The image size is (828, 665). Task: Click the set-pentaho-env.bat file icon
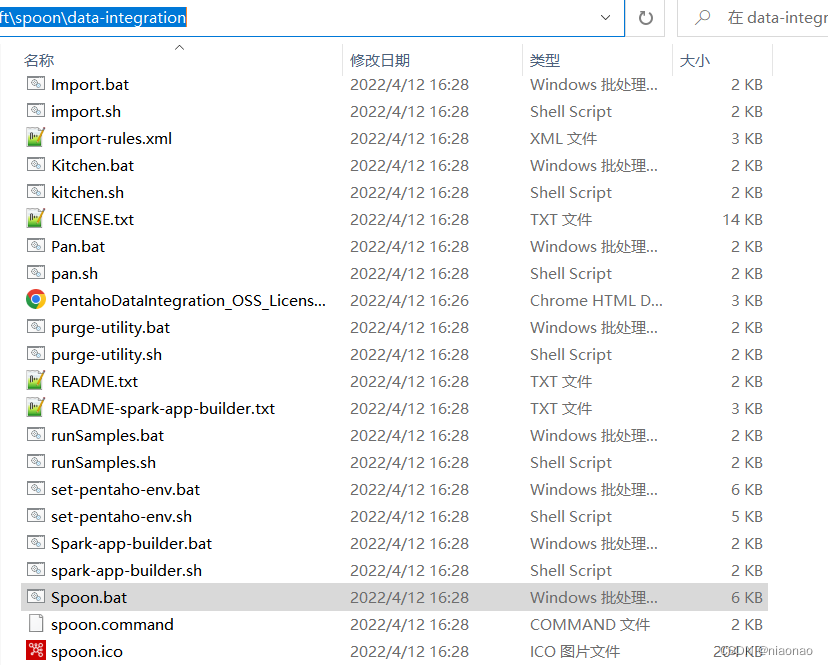point(36,489)
